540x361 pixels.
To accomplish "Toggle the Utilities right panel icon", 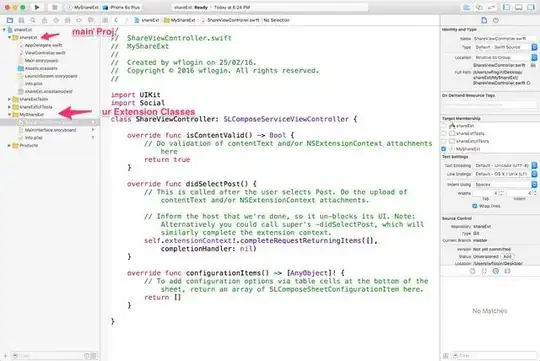I will pyautogui.click(x=531, y=7).
